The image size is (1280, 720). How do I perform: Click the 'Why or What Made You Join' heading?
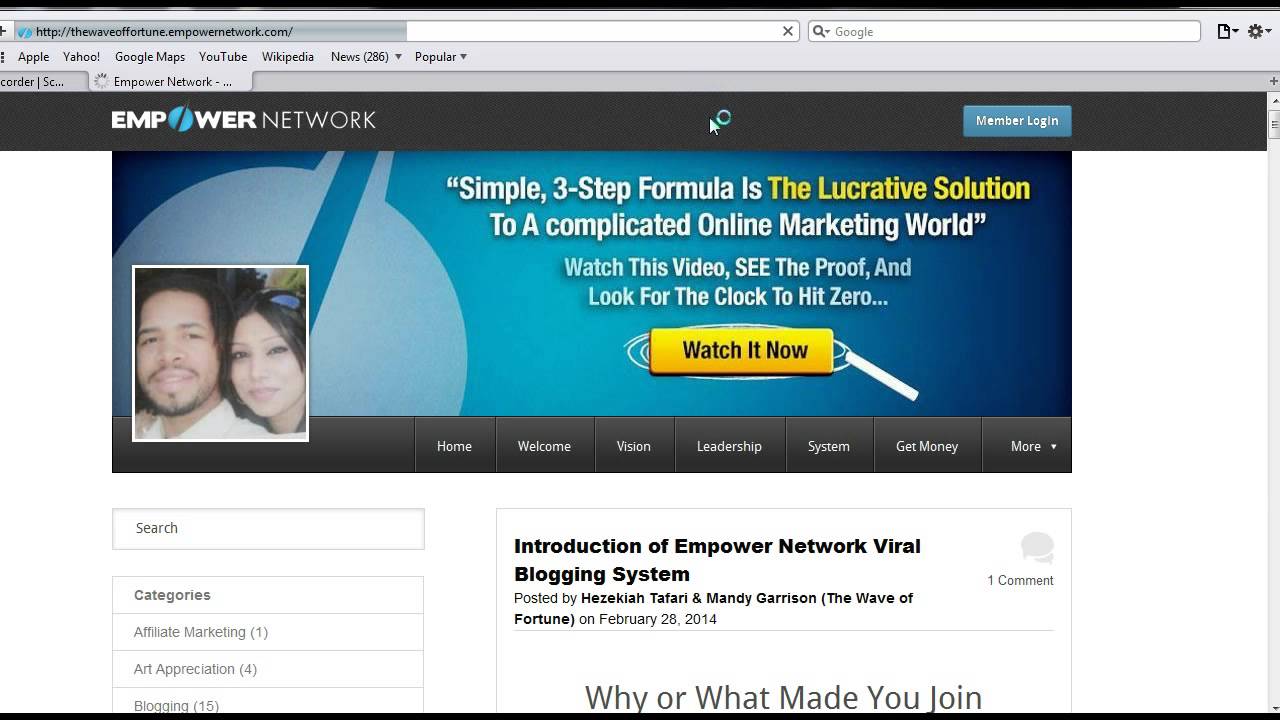[783, 697]
